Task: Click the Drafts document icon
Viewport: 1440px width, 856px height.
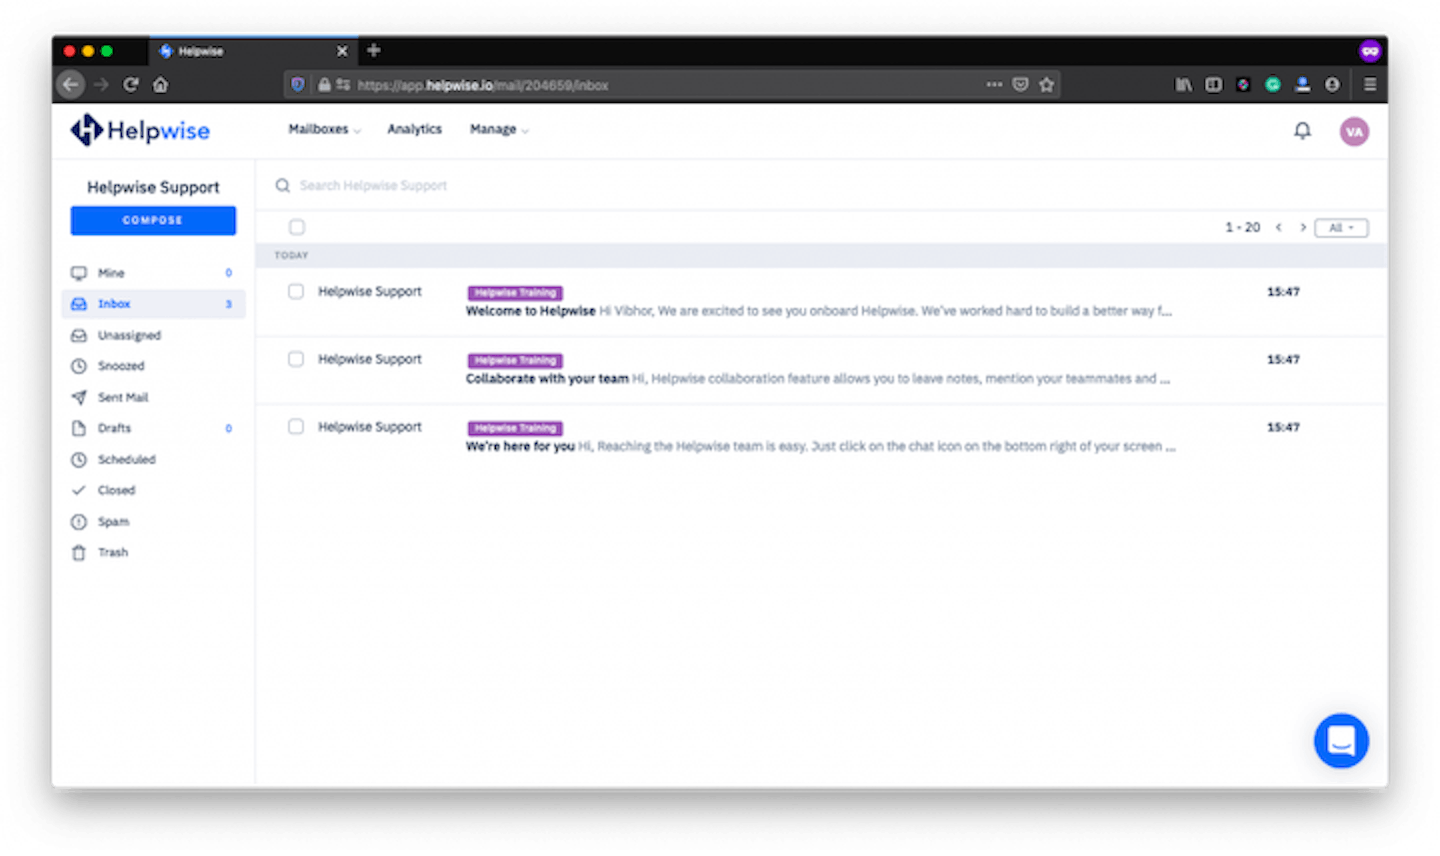Action: pyautogui.click(x=79, y=428)
